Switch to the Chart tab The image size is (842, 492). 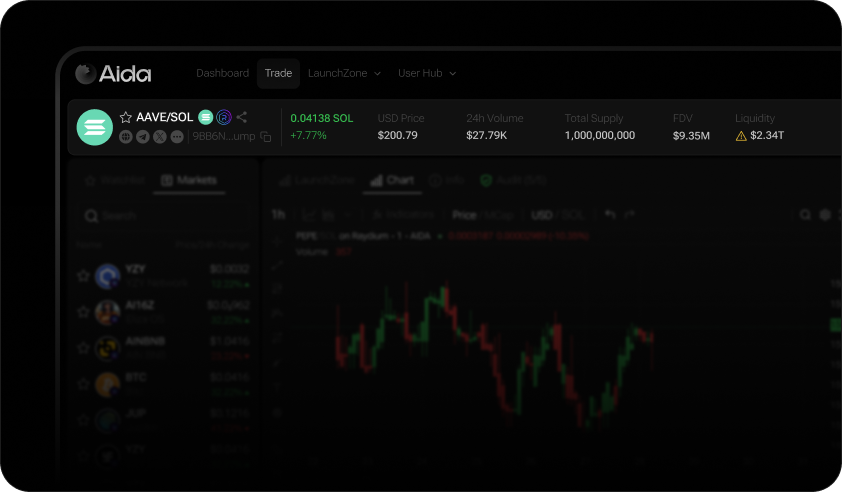(392, 180)
